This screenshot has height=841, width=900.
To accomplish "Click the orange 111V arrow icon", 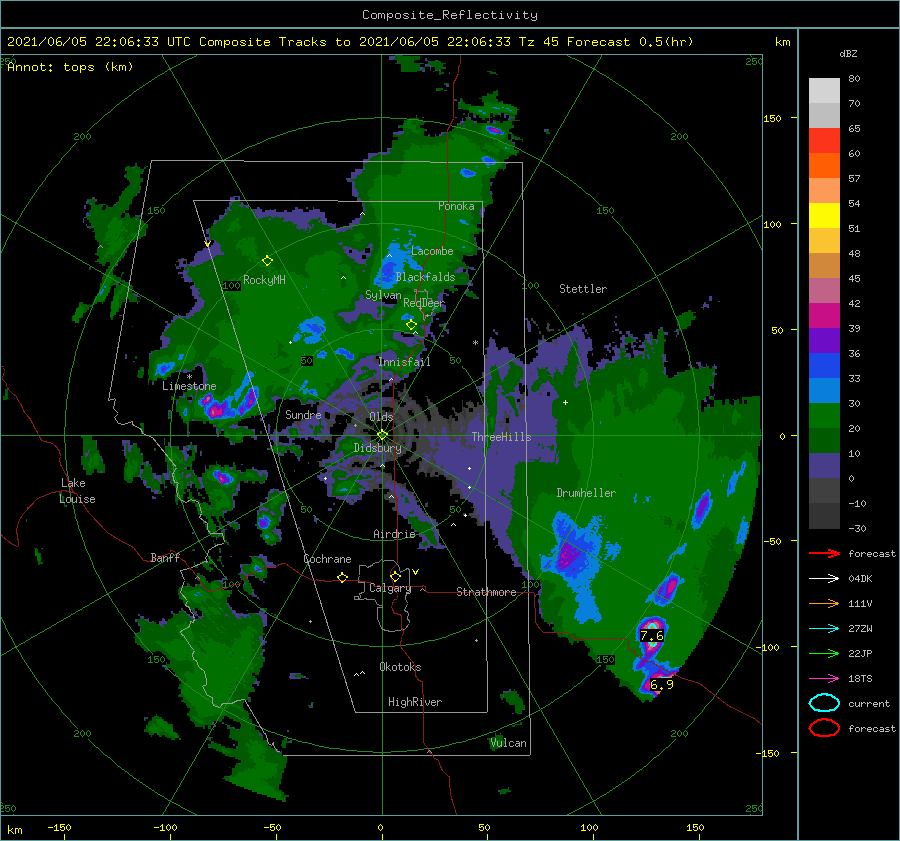I will (824, 603).
